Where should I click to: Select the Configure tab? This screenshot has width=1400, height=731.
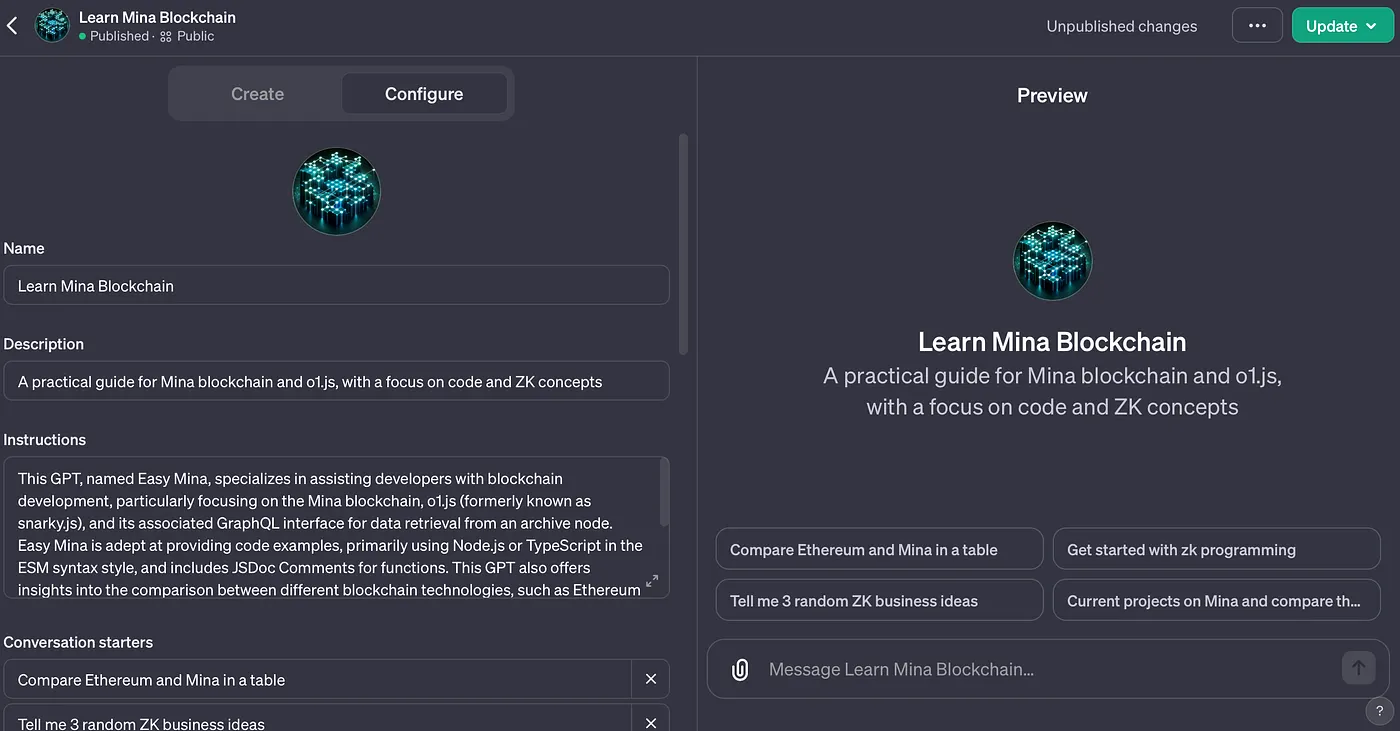(x=424, y=94)
